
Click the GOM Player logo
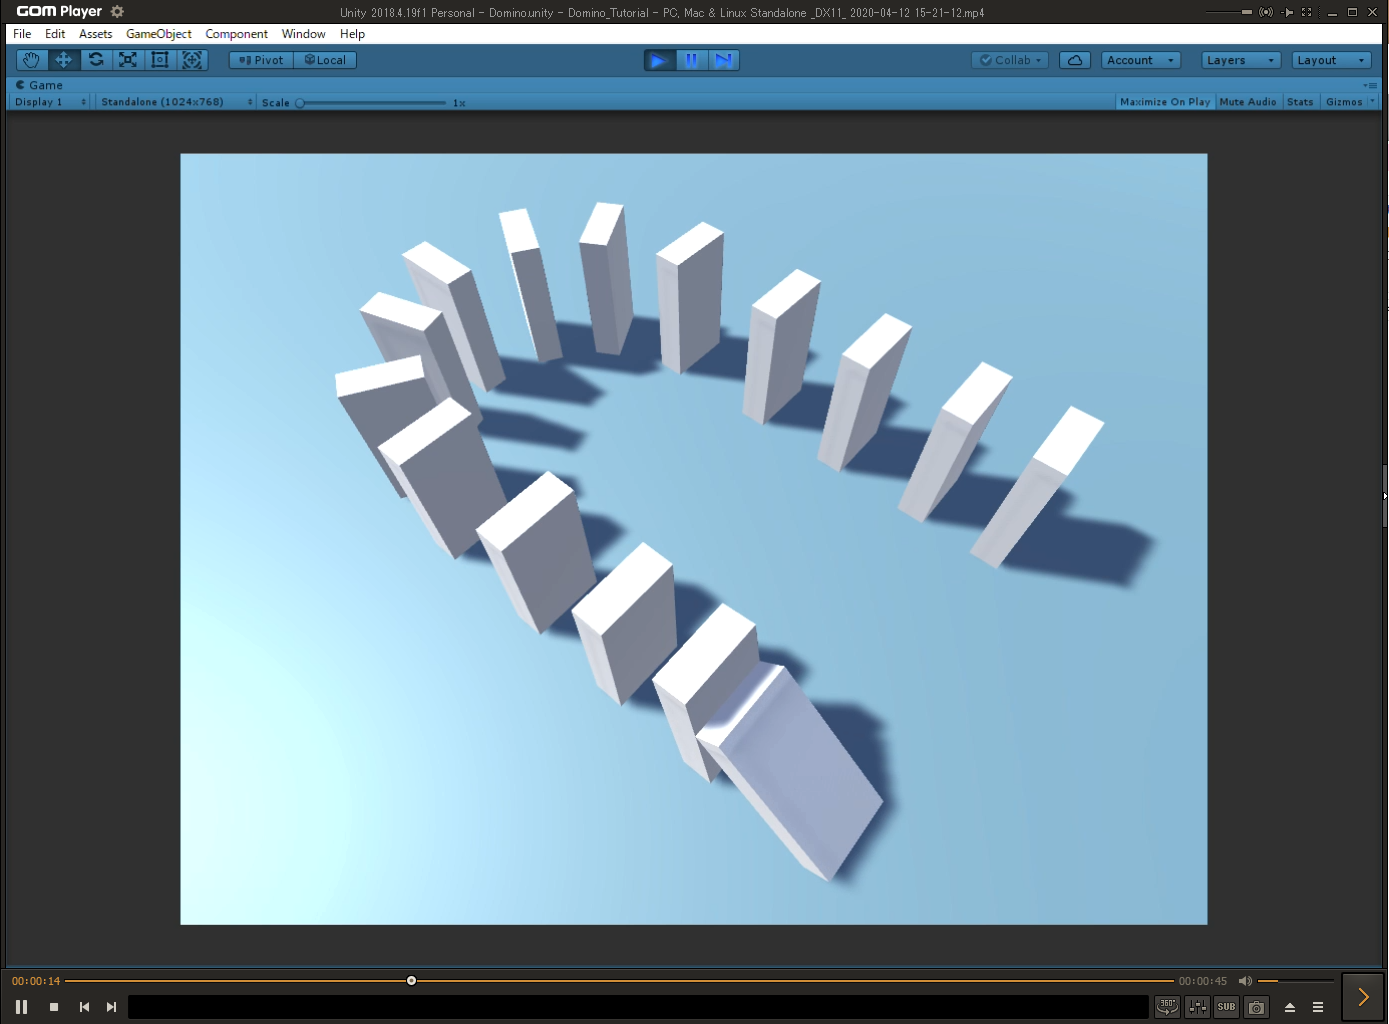(59, 12)
